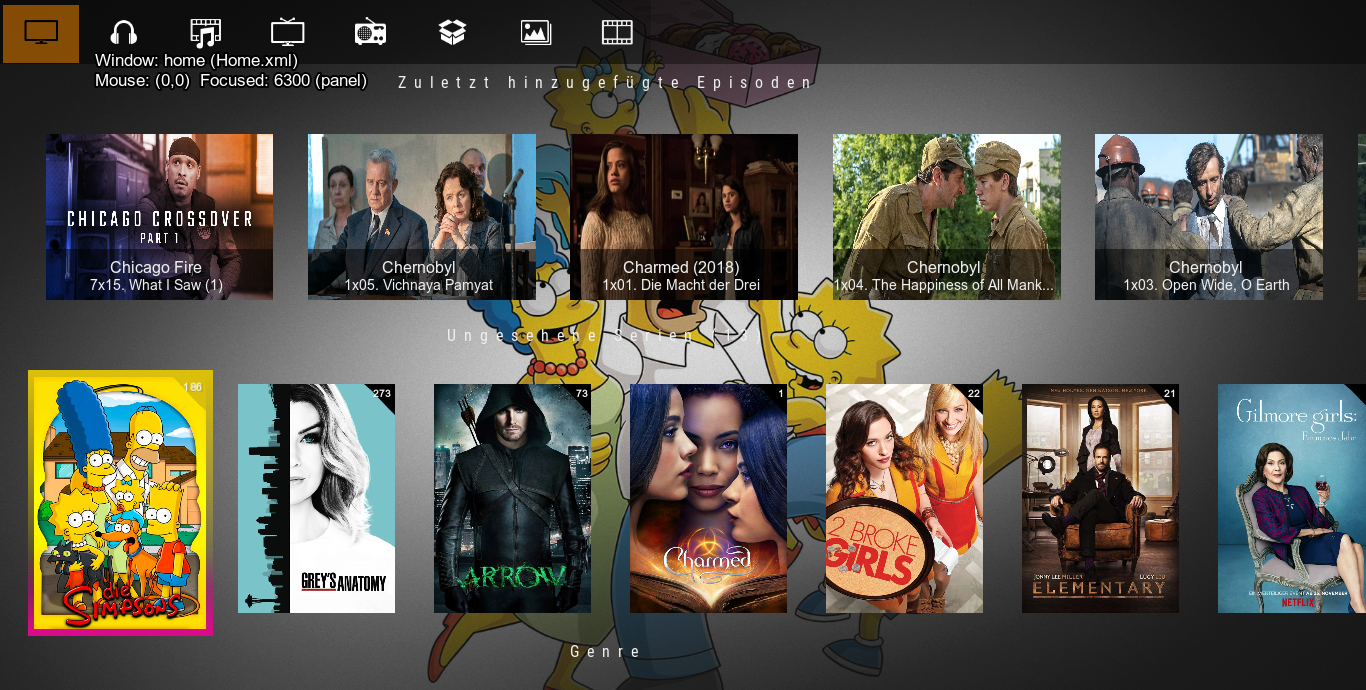
Task: Open Charmed (2018) 1x01 episode thumbnail
Action: point(684,217)
